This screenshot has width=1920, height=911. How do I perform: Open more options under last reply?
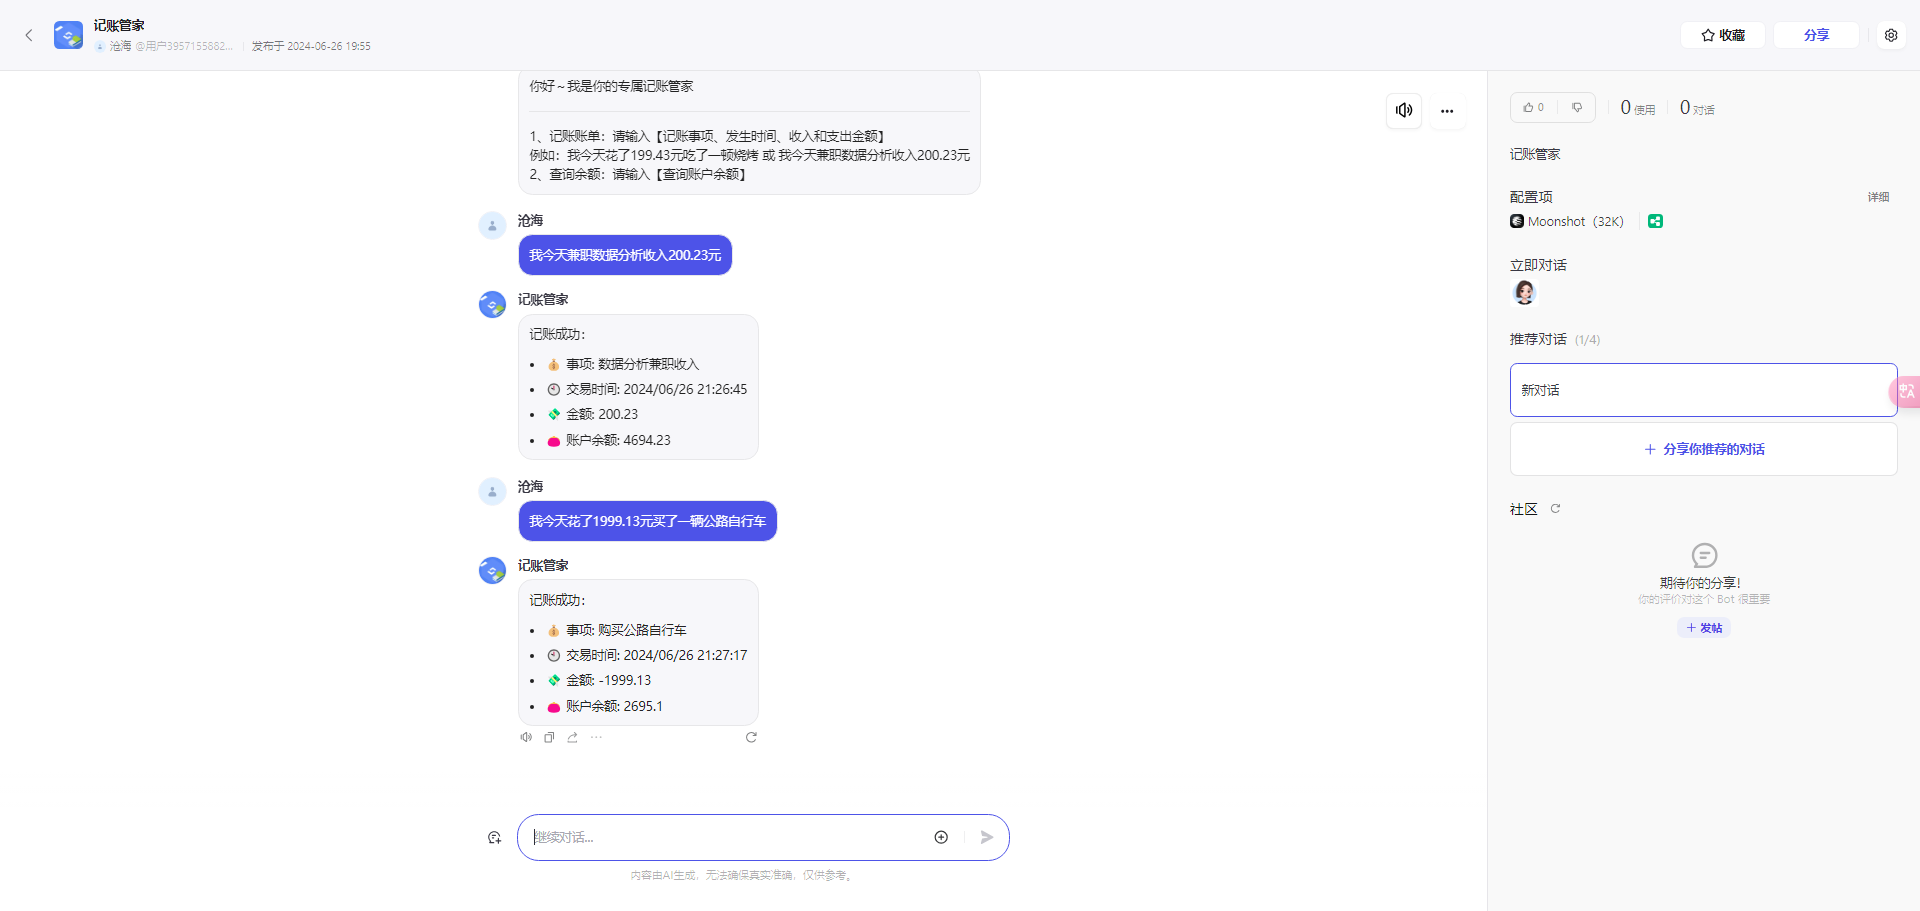pos(596,737)
